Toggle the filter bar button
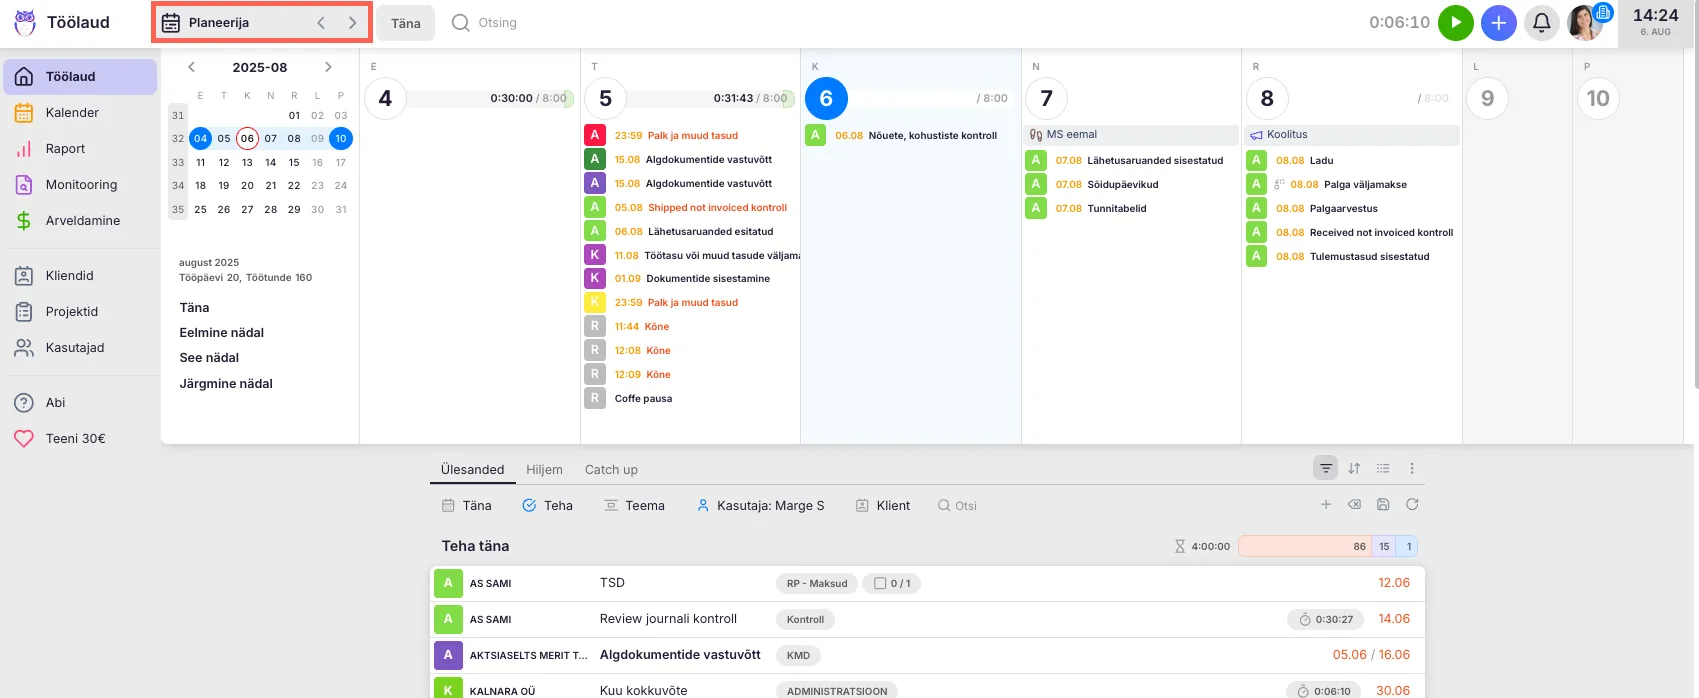Viewport: 1699px width, 698px height. (1325, 468)
